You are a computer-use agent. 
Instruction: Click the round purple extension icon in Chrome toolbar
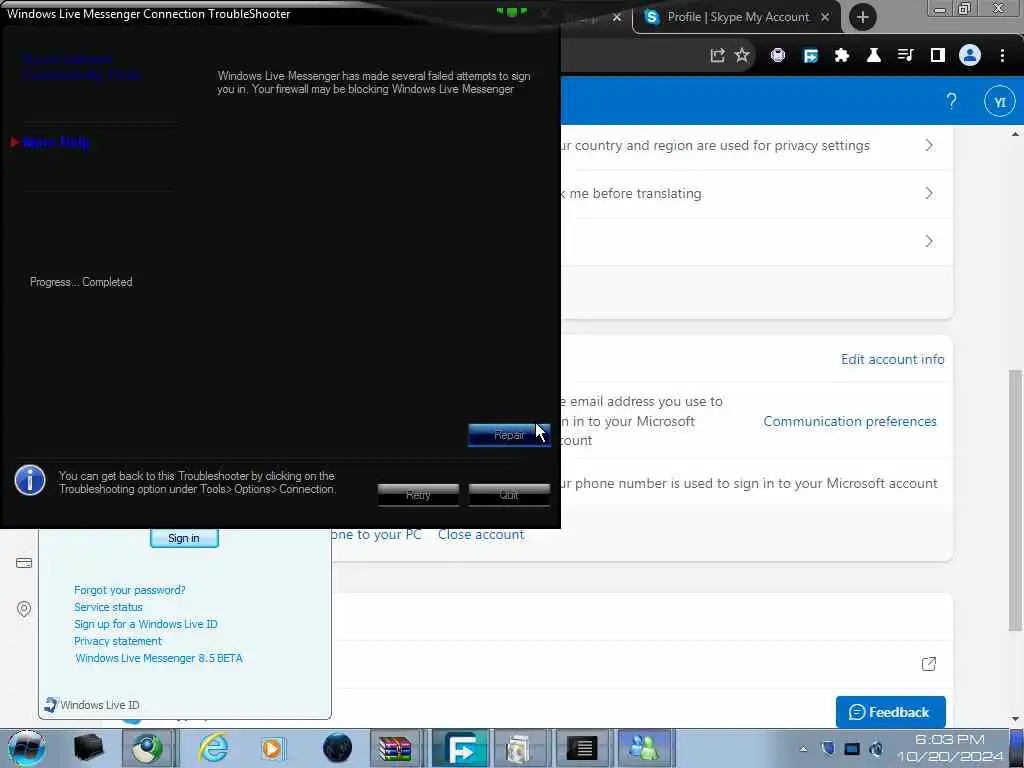(x=777, y=56)
